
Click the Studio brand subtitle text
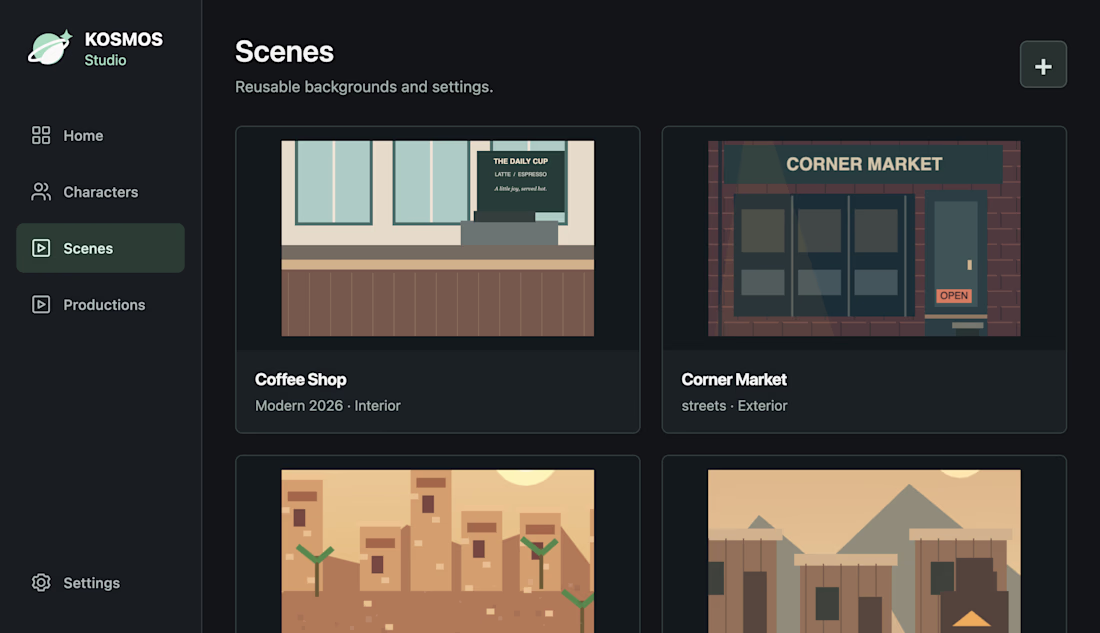click(105, 60)
